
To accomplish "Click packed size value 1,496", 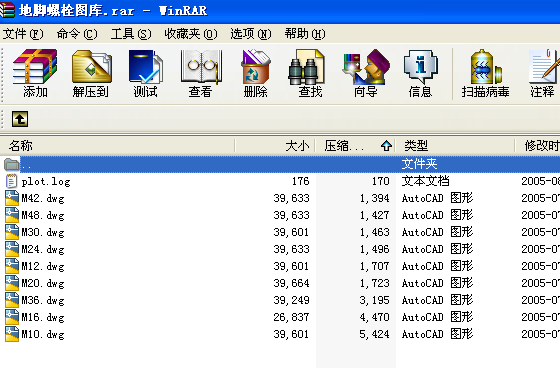I will (374, 249).
